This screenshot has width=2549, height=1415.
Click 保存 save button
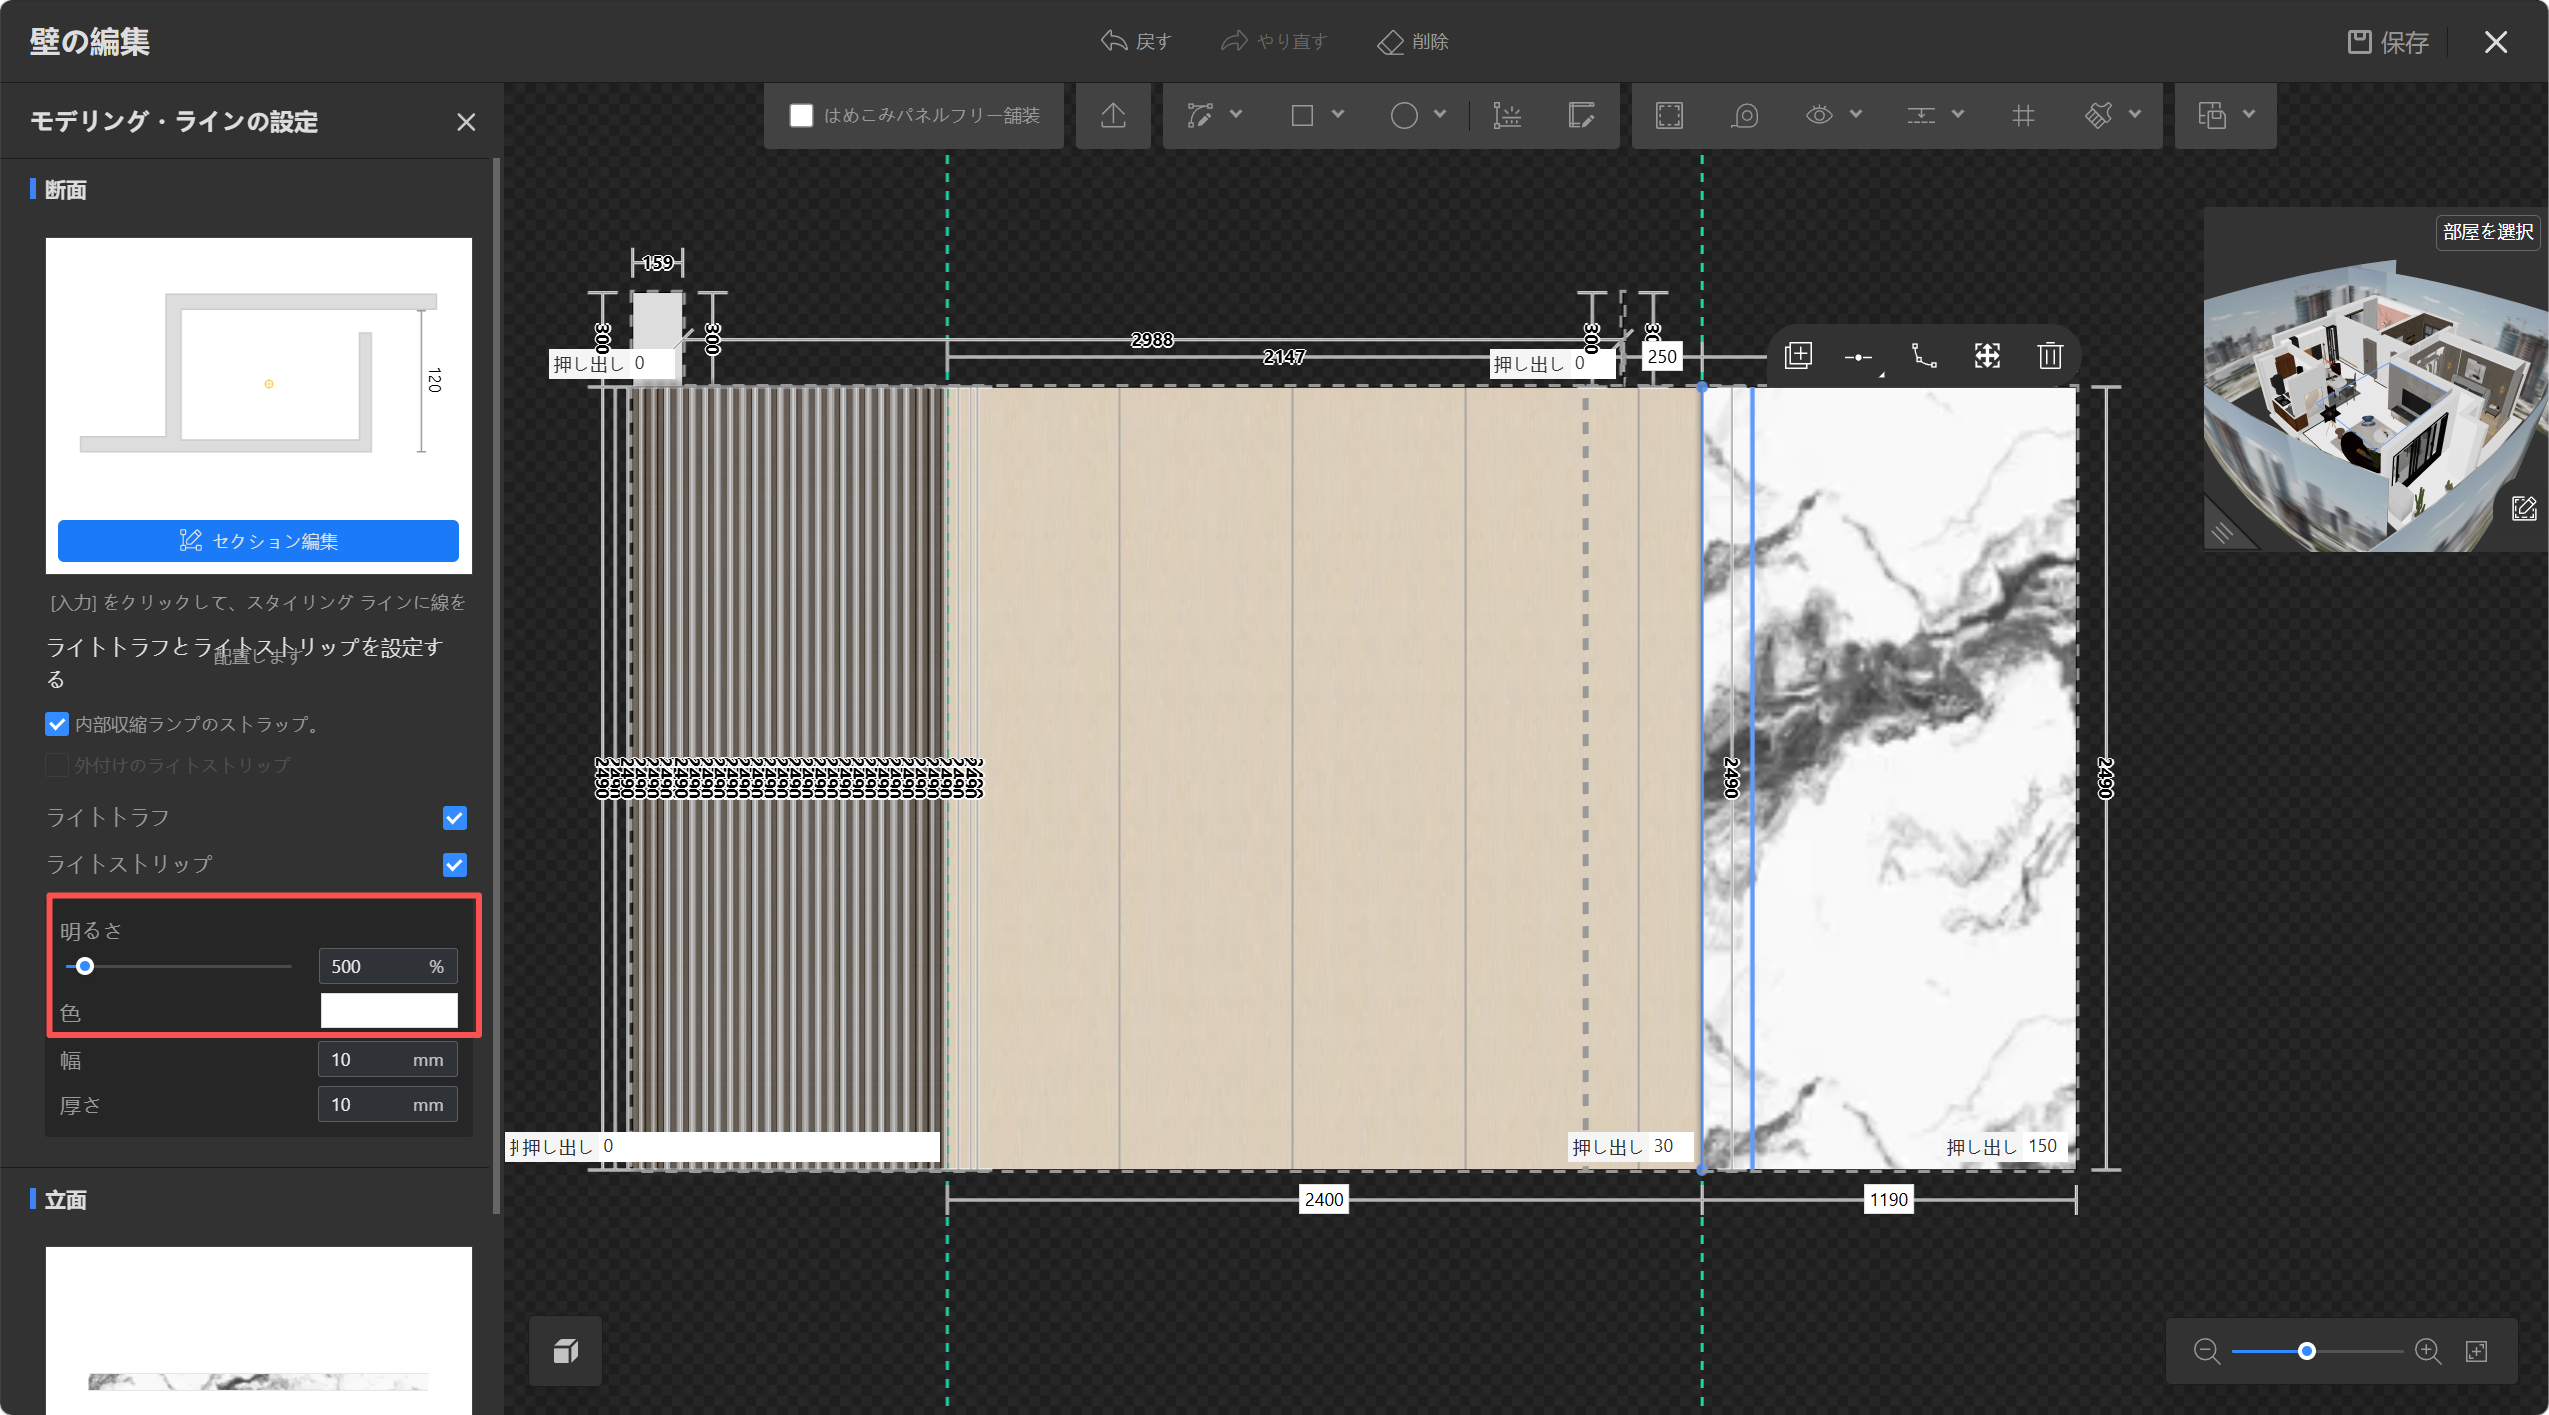tap(2388, 42)
